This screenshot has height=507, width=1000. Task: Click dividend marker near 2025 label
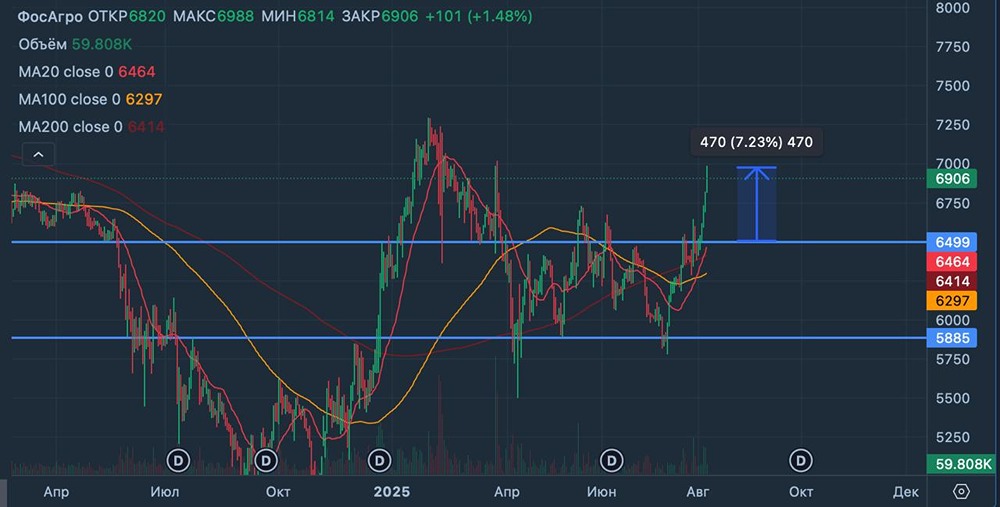(379, 460)
